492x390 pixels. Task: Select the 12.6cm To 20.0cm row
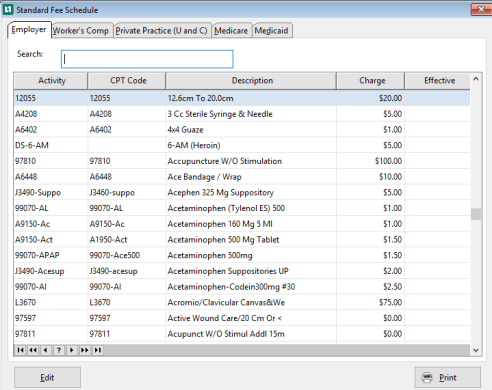(242, 98)
